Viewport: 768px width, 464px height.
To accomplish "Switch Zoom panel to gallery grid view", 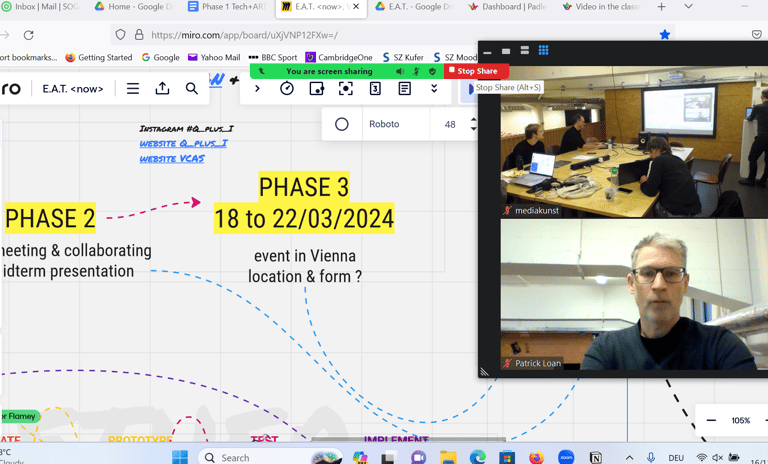I will pyautogui.click(x=543, y=50).
